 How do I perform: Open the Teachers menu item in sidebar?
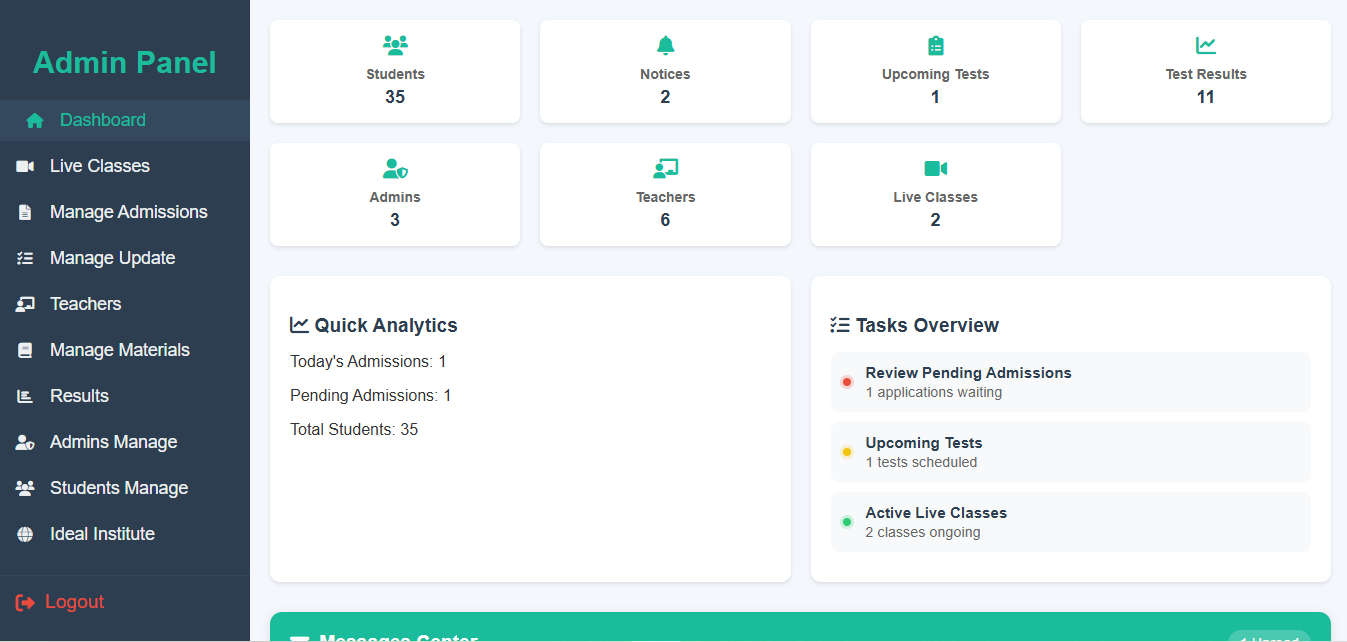tap(85, 304)
